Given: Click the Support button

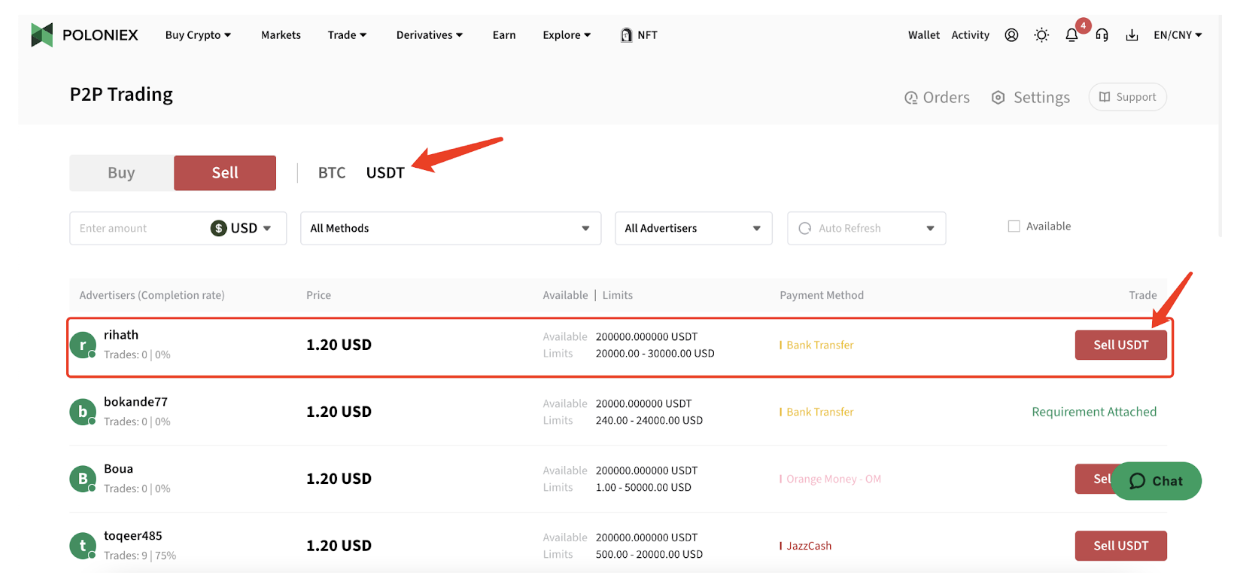Looking at the screenshot, I should [x=1127, y=97].
